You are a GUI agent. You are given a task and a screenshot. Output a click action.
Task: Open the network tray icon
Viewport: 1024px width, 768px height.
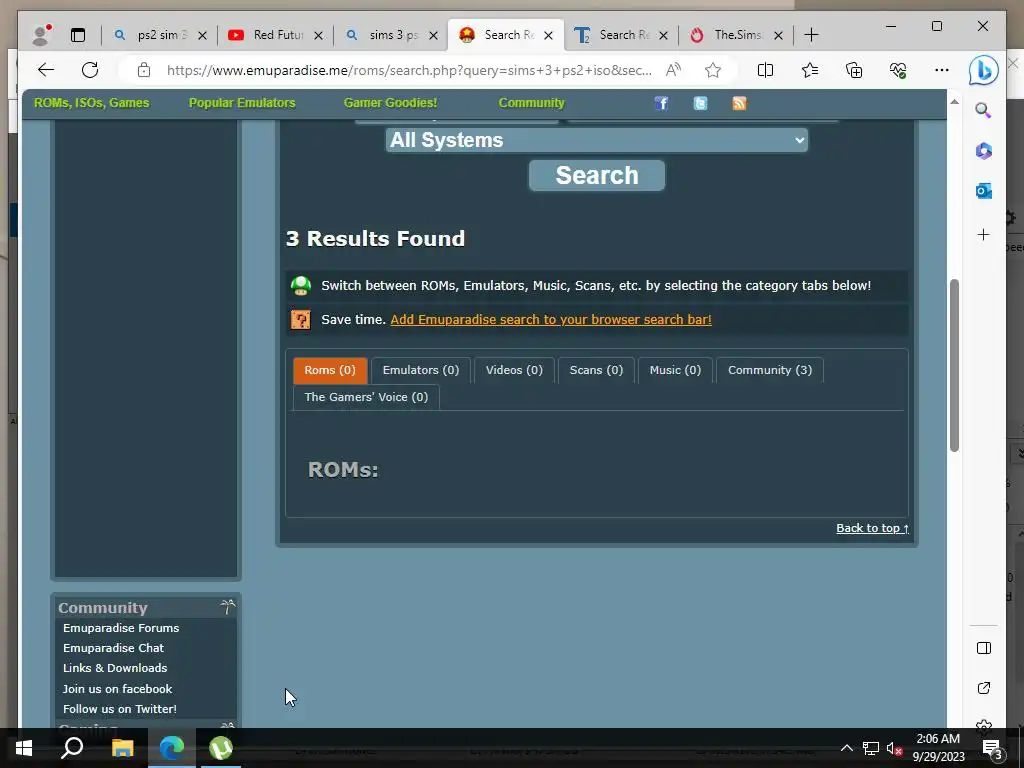click(871, 748)
